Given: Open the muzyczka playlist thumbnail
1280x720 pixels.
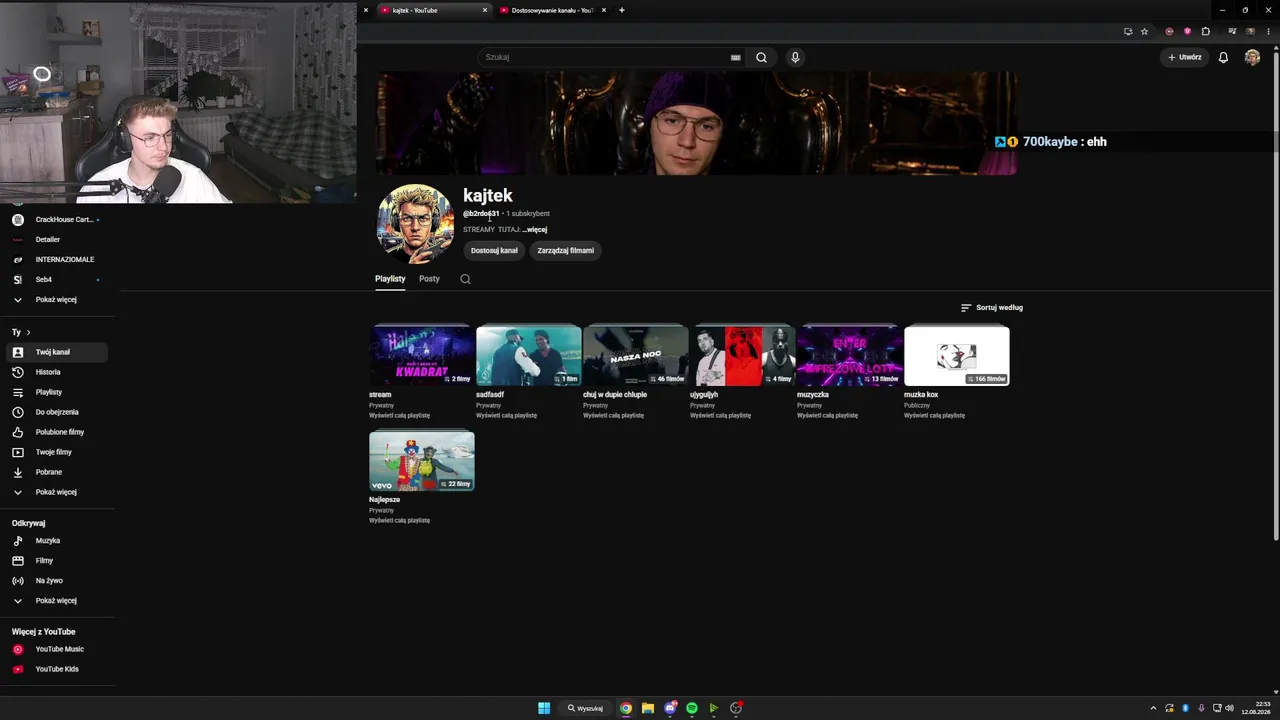Looking at the screenshot, I should [850, 356].
